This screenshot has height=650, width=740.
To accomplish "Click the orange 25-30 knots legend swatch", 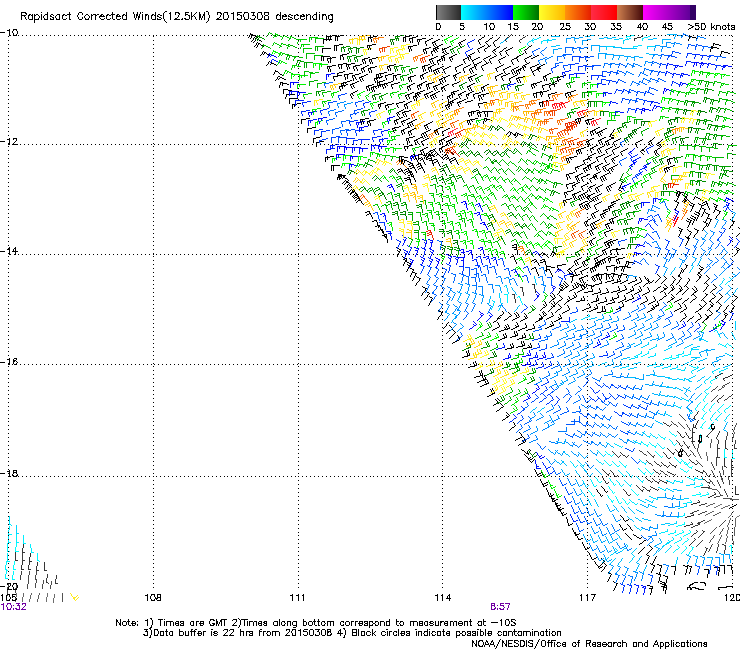I will point(578,12).
